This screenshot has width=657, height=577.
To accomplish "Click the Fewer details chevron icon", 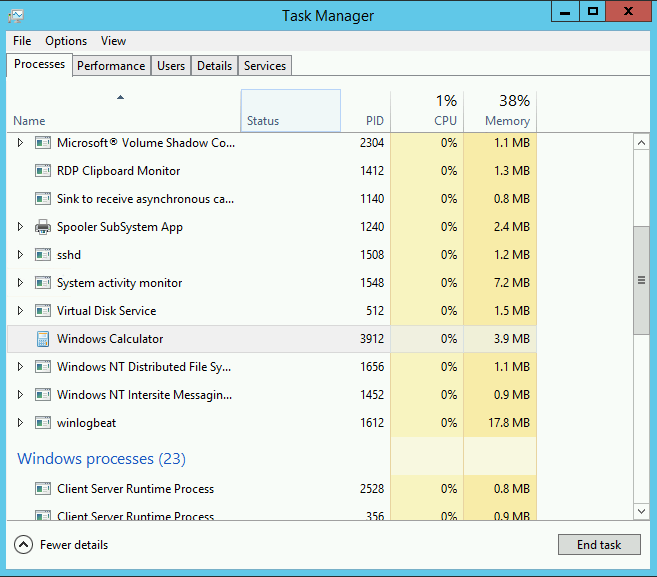I will (x=23, y=545).
